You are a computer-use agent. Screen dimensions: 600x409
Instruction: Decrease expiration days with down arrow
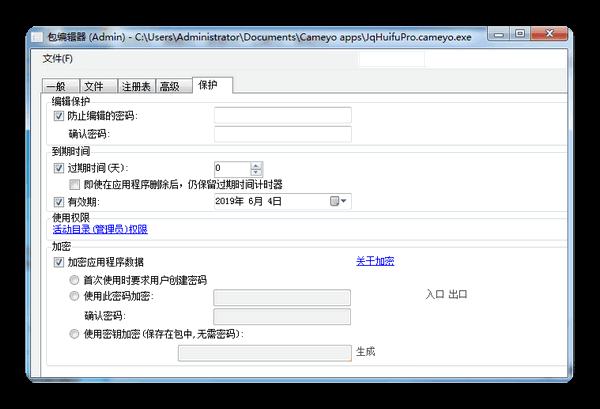[x=256, y=173]
